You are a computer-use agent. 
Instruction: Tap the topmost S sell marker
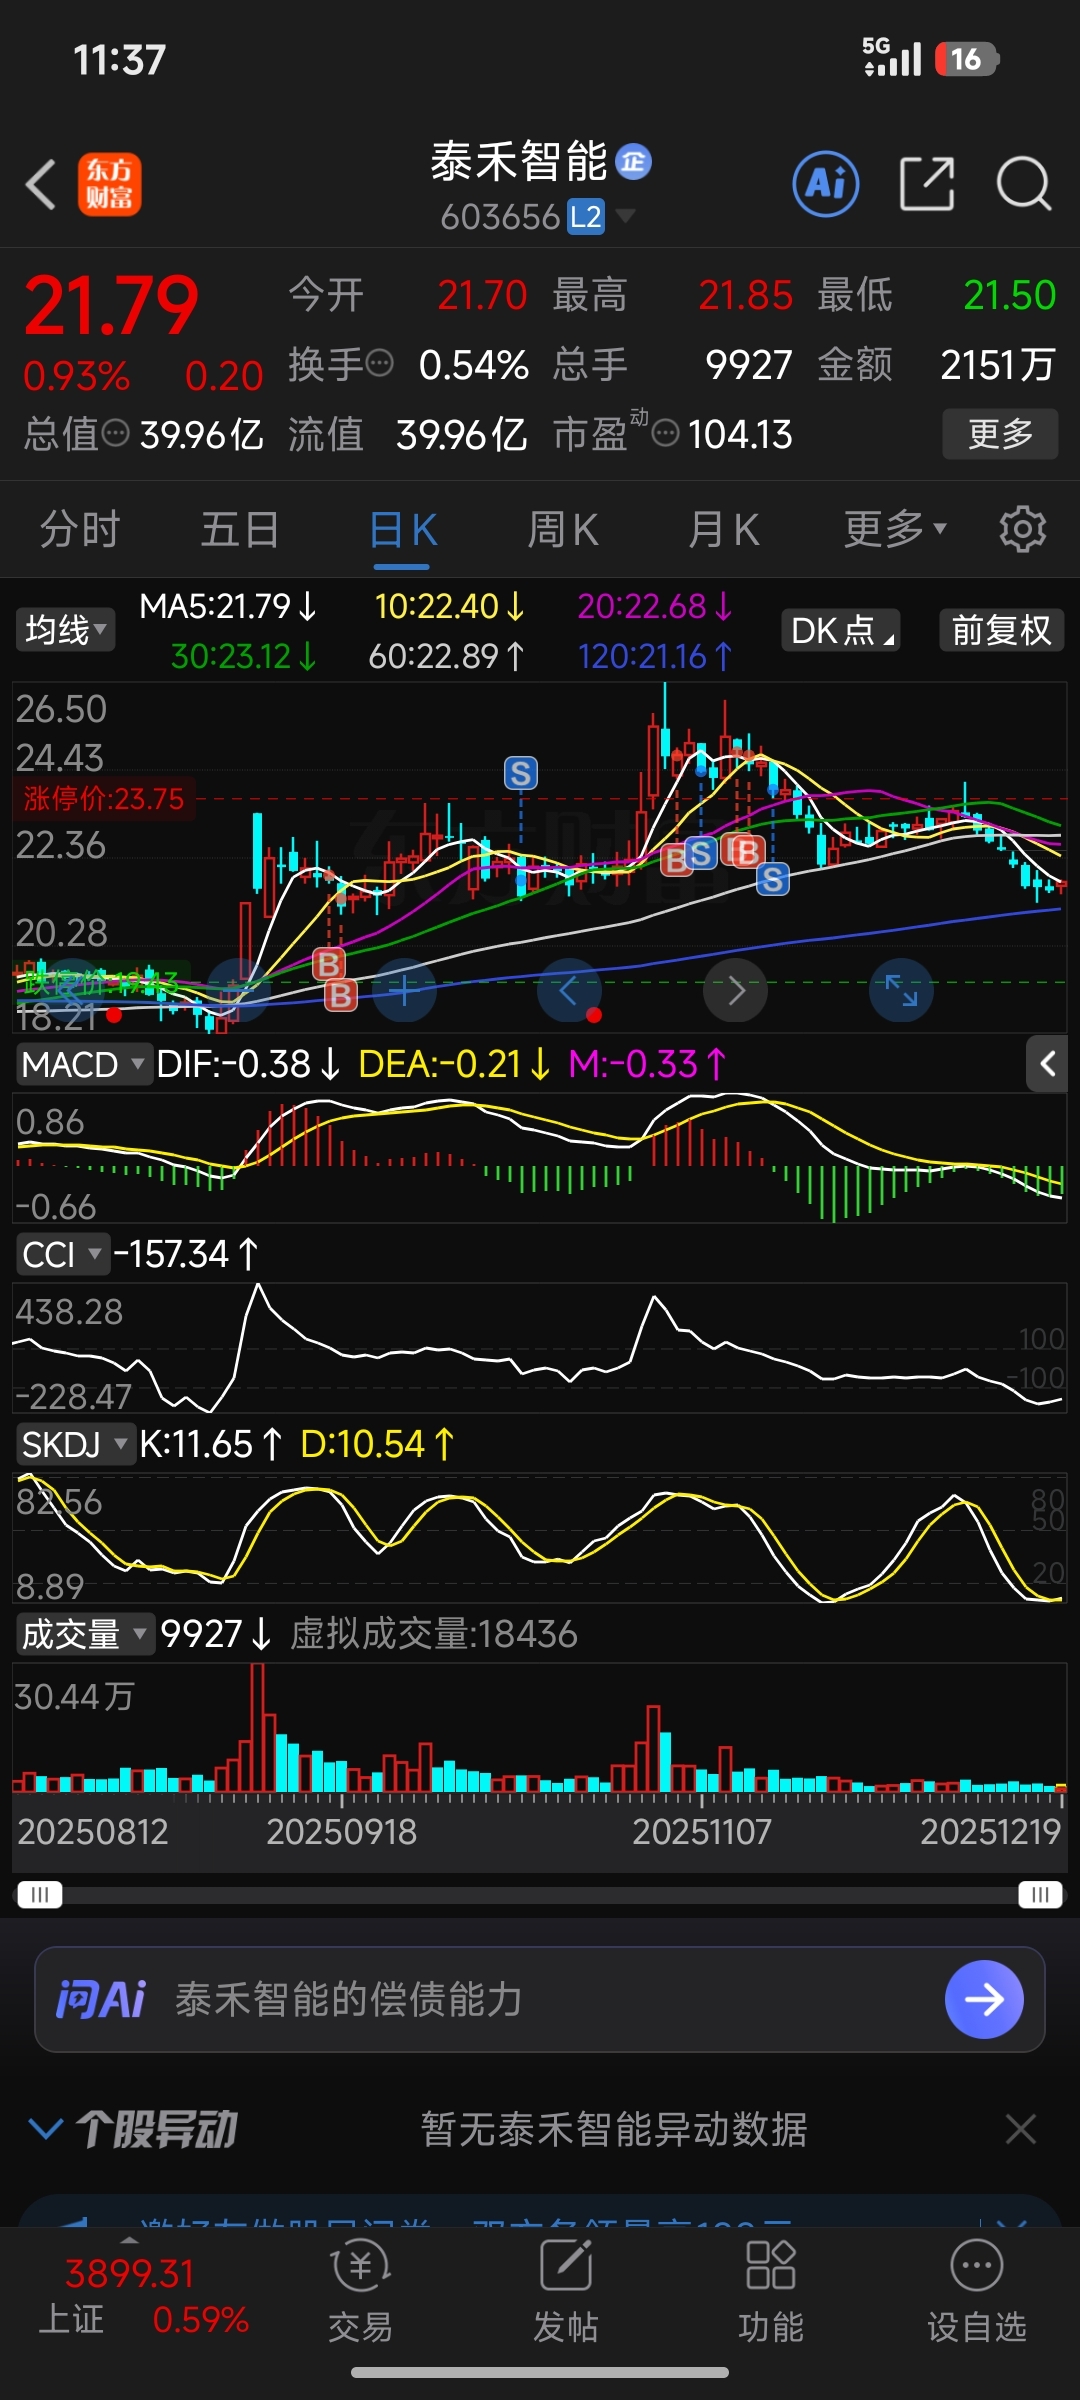click(x=520, y=773)
